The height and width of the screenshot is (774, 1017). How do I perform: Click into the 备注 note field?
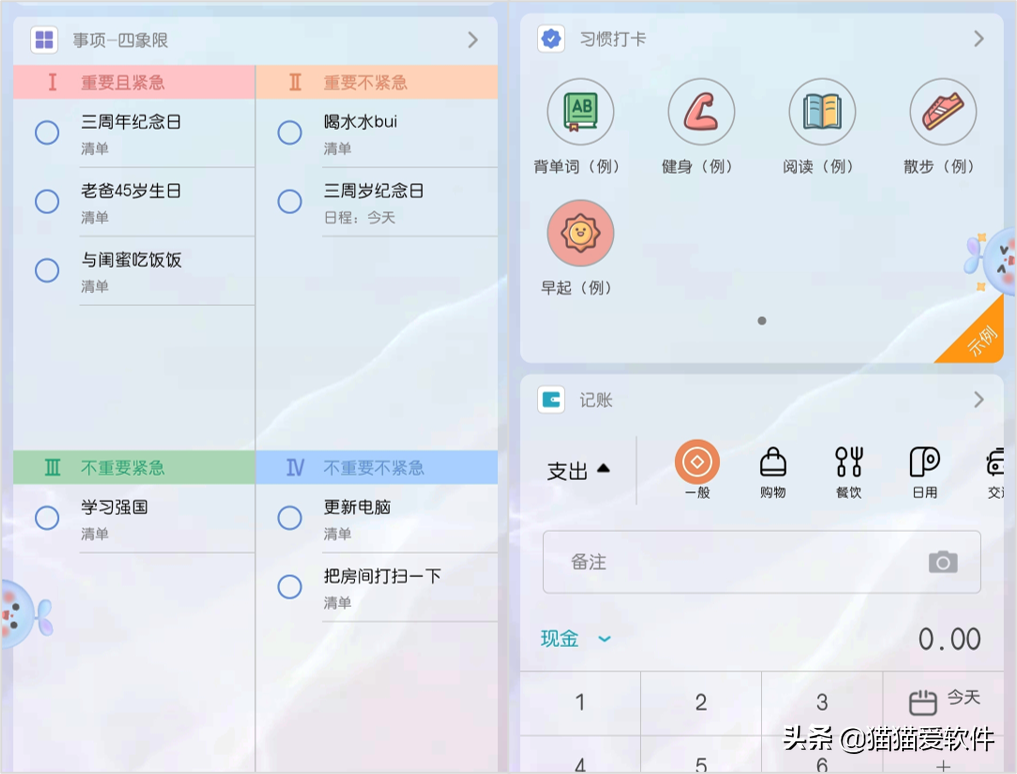click(730, 562)
